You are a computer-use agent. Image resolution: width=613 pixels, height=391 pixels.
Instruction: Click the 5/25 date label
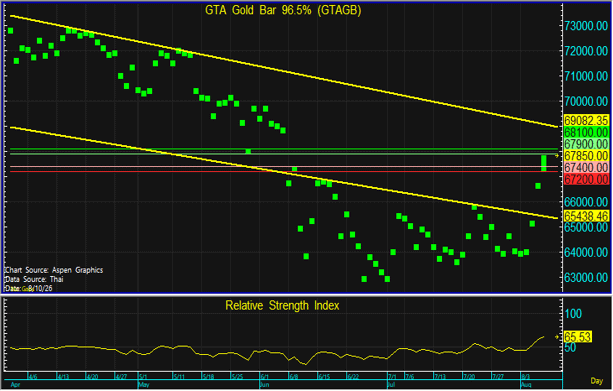[x=237, y=377]
